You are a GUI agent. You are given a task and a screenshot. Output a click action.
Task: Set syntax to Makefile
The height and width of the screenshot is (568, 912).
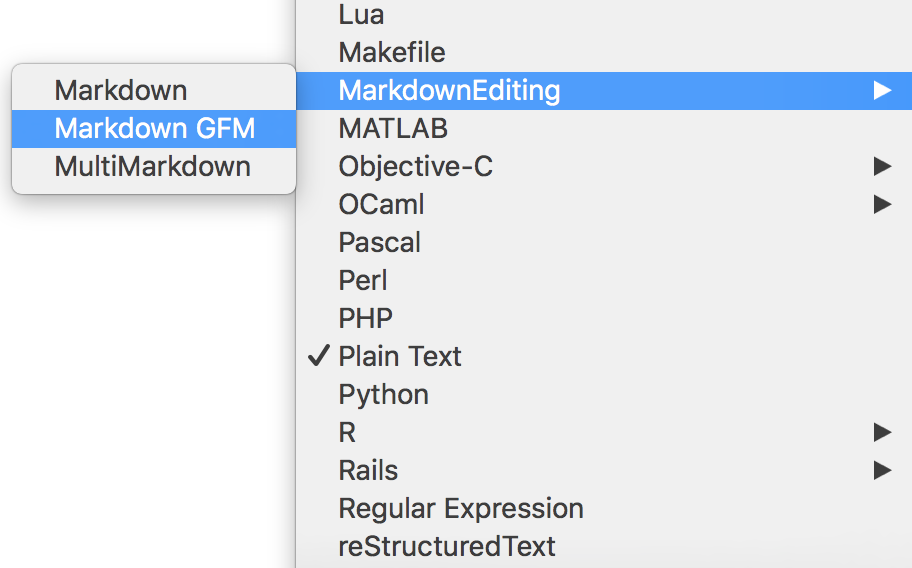pyautogui.click(x=392, y=52)
